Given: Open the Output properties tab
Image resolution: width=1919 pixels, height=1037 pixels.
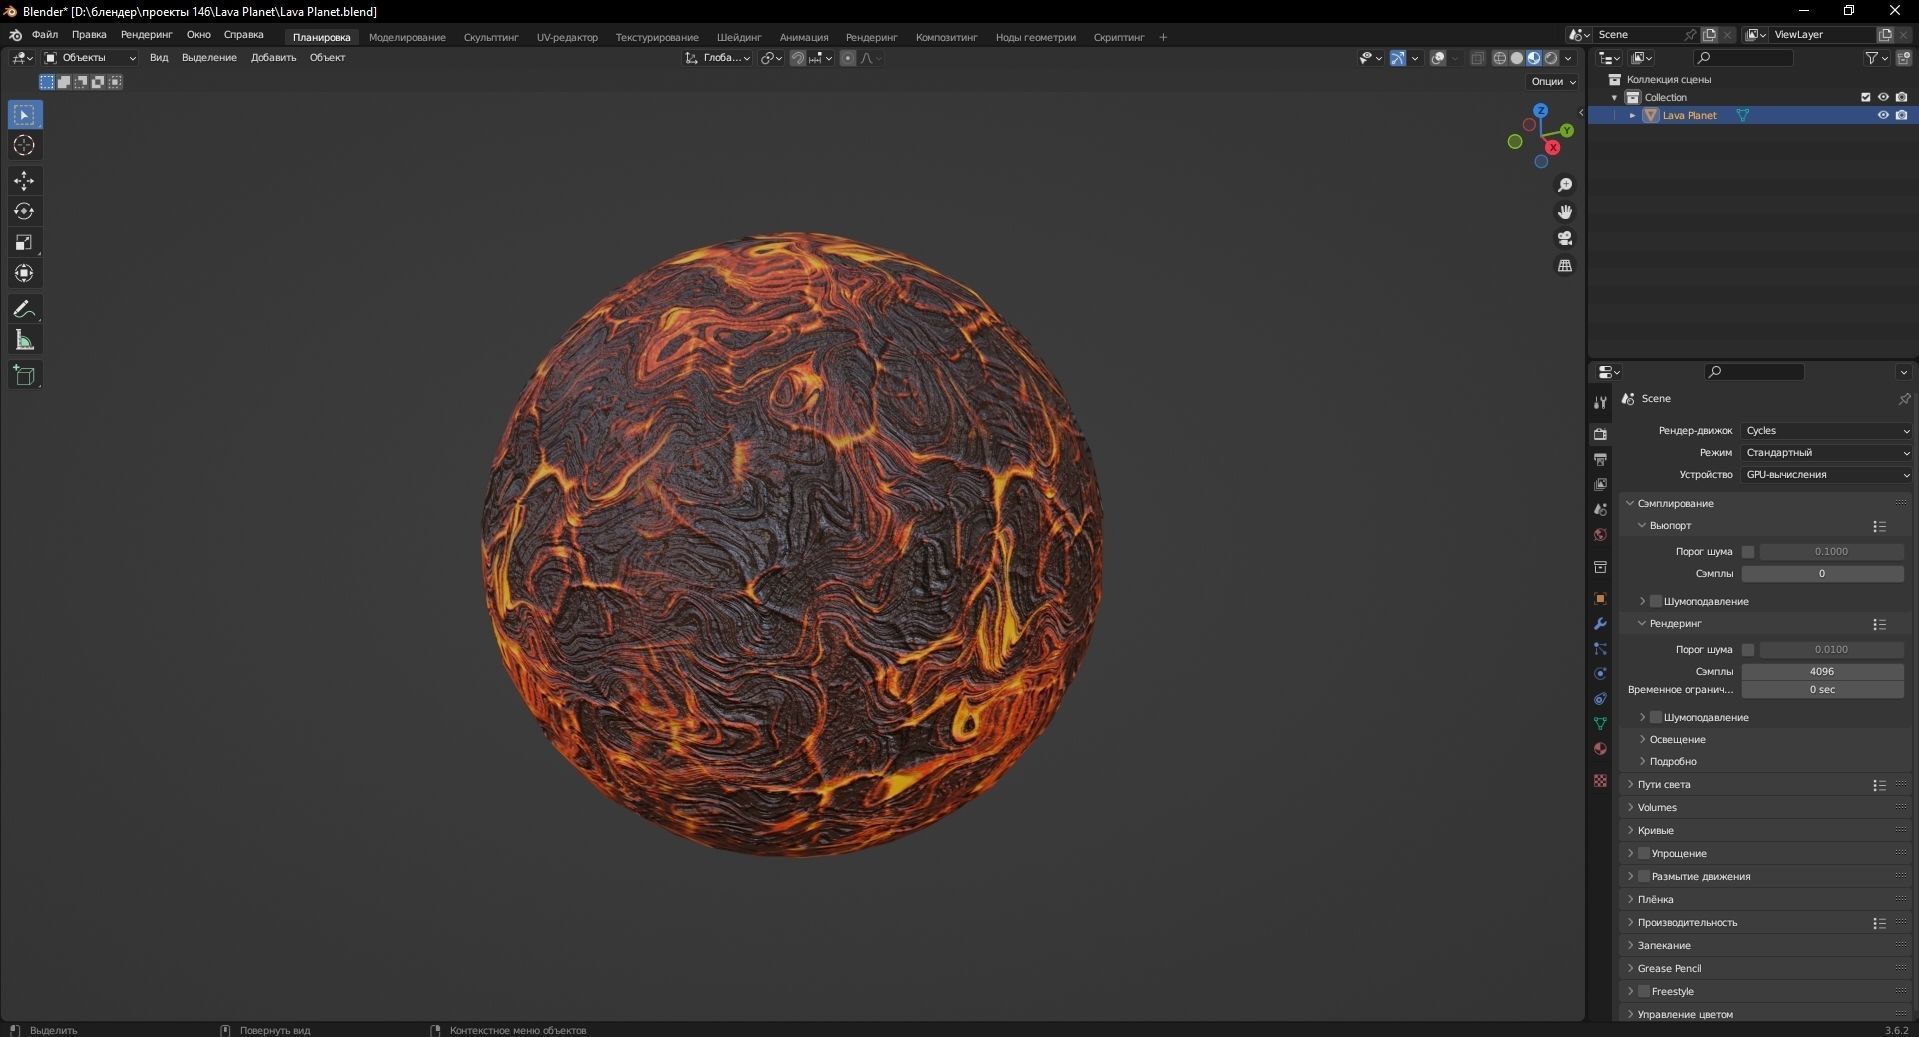Looking at the screenshot, I should coord(1600,460).
